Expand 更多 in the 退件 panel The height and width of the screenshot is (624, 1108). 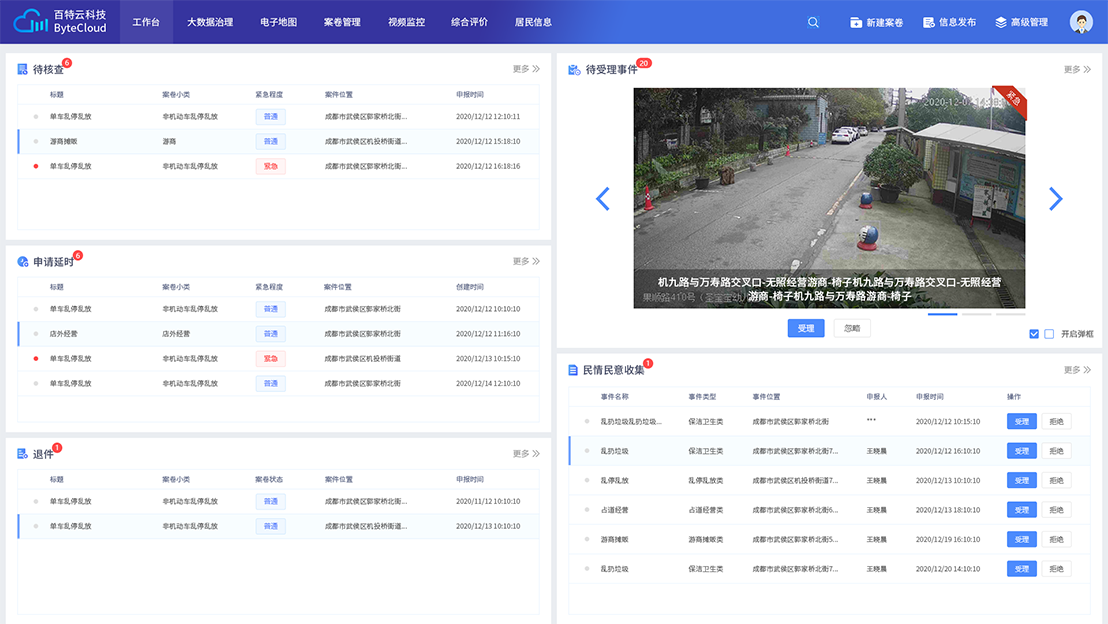click(526, 454)
